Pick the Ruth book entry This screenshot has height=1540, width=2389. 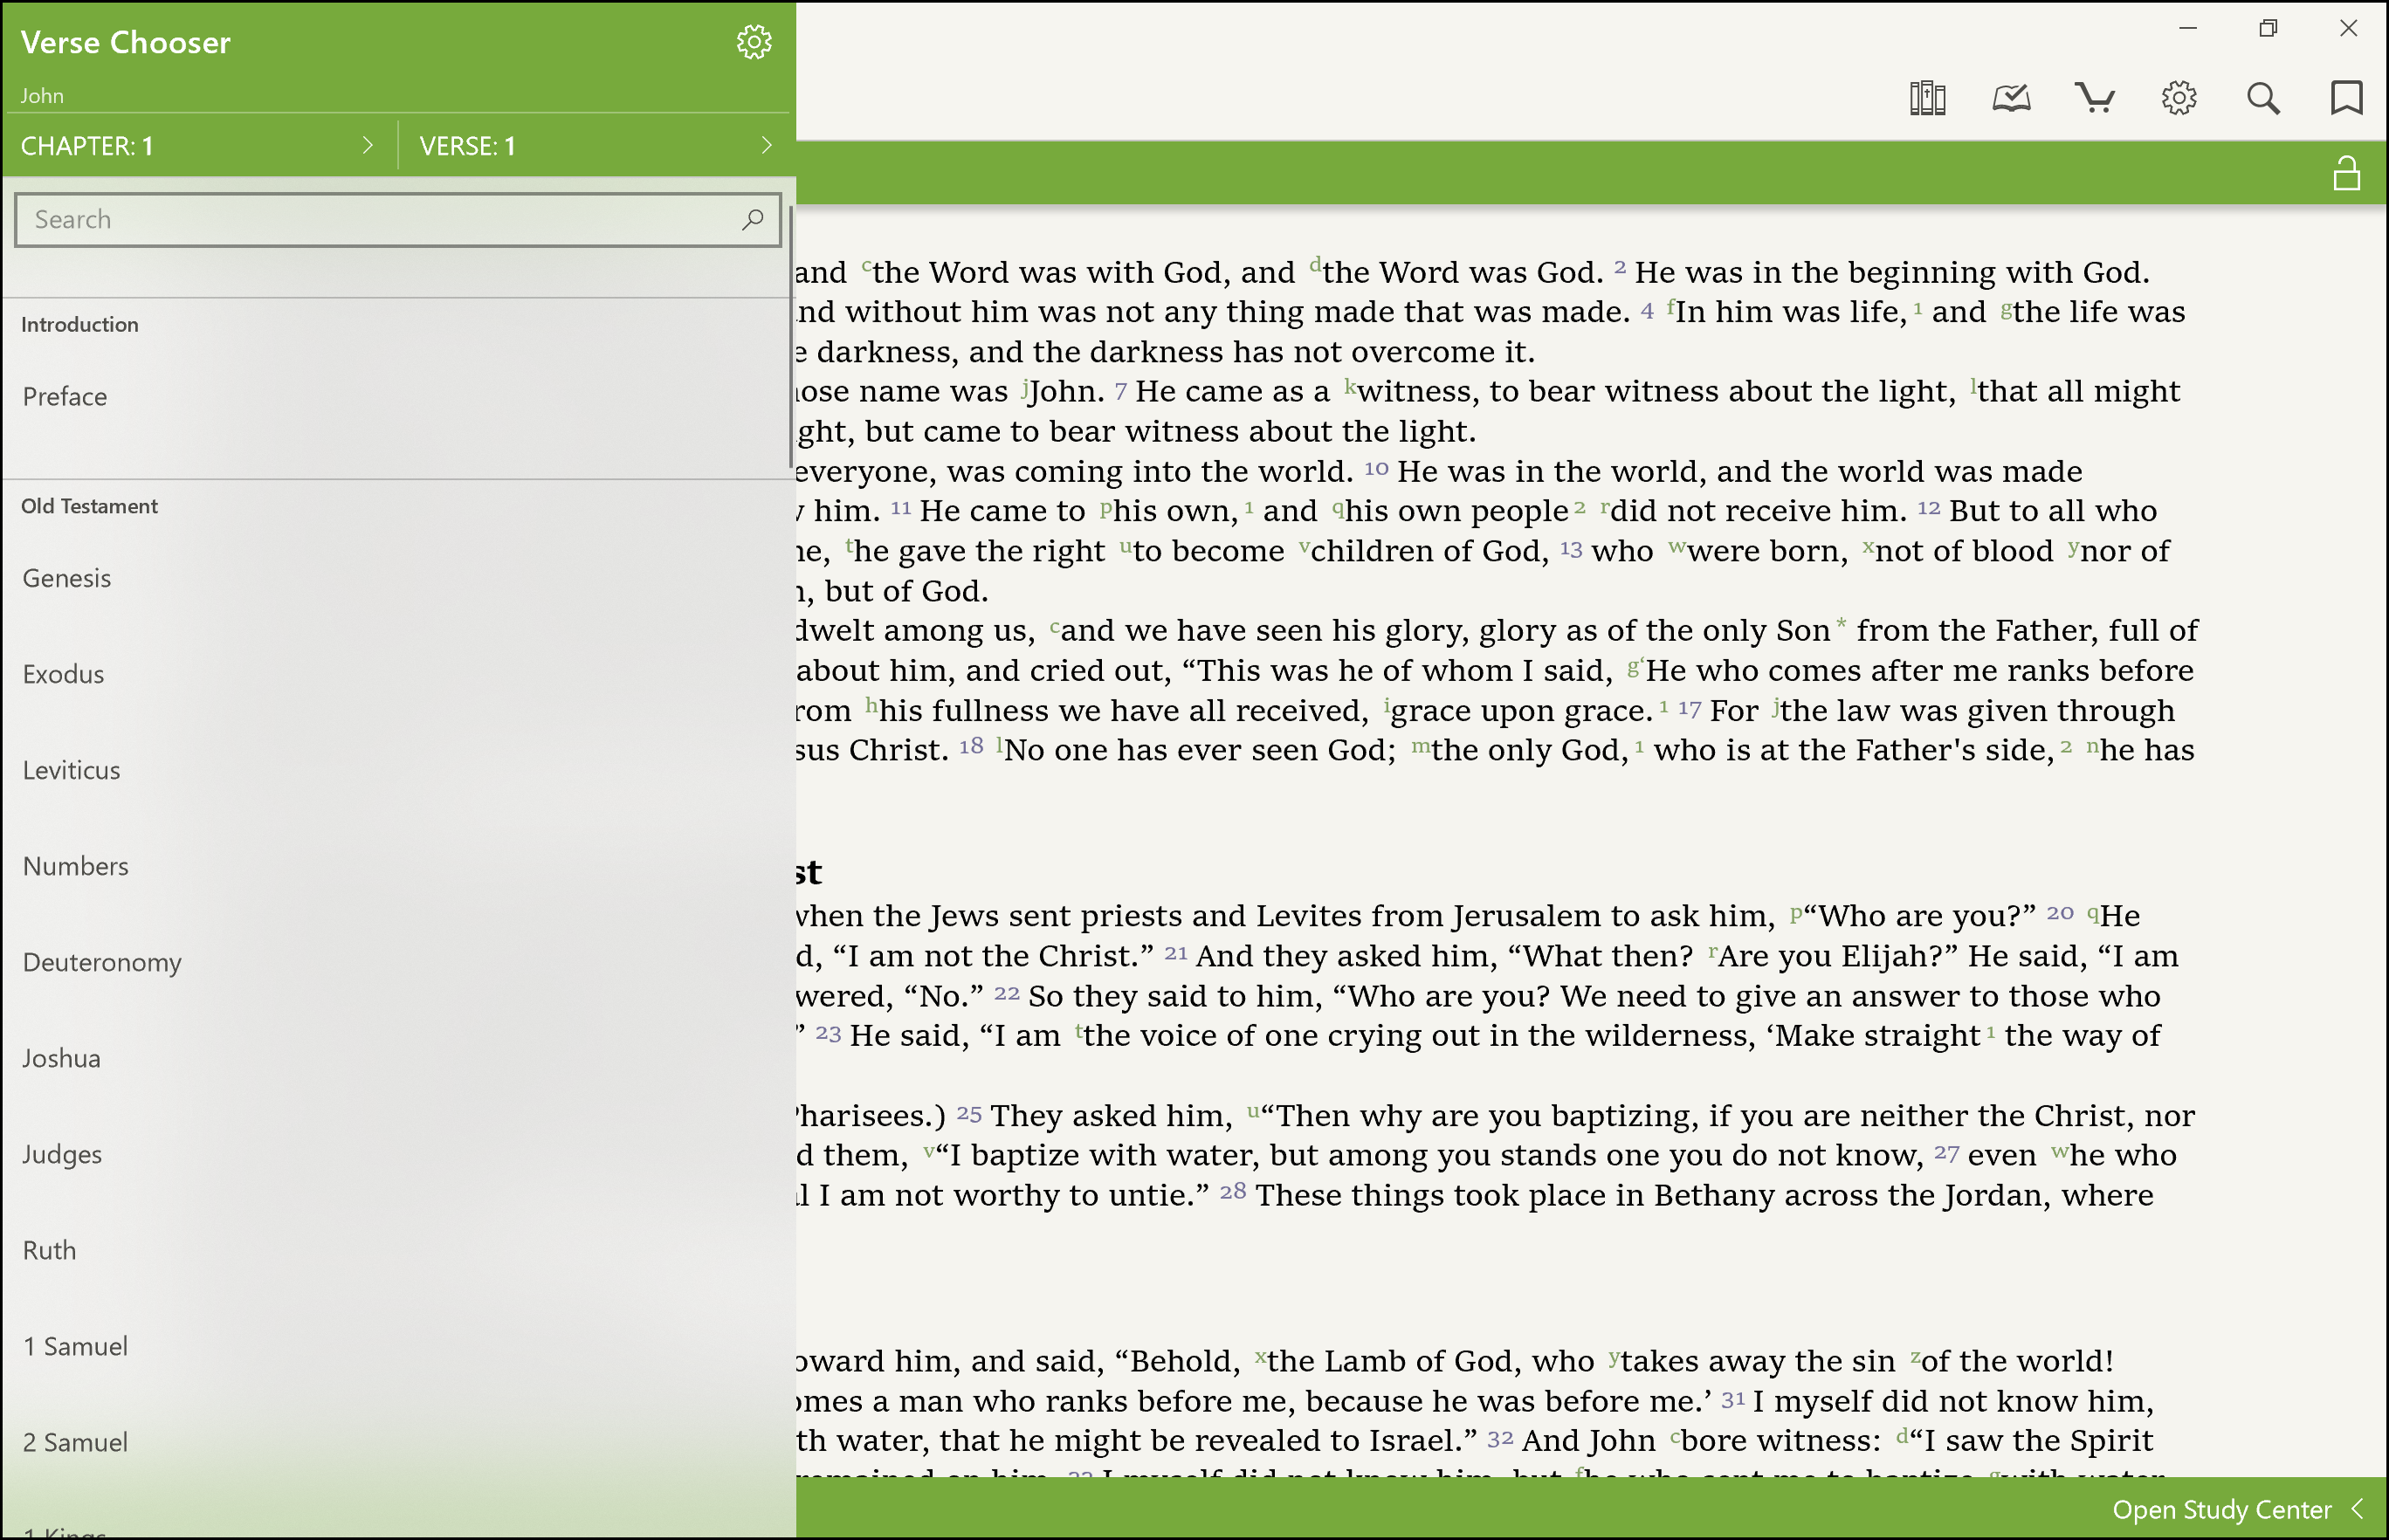49,1250
